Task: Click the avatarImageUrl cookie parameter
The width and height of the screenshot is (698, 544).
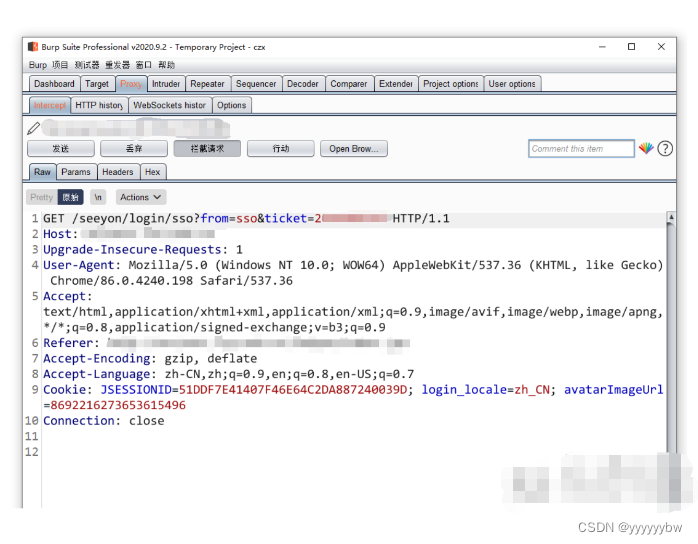Action: click(x=613, y=390)
